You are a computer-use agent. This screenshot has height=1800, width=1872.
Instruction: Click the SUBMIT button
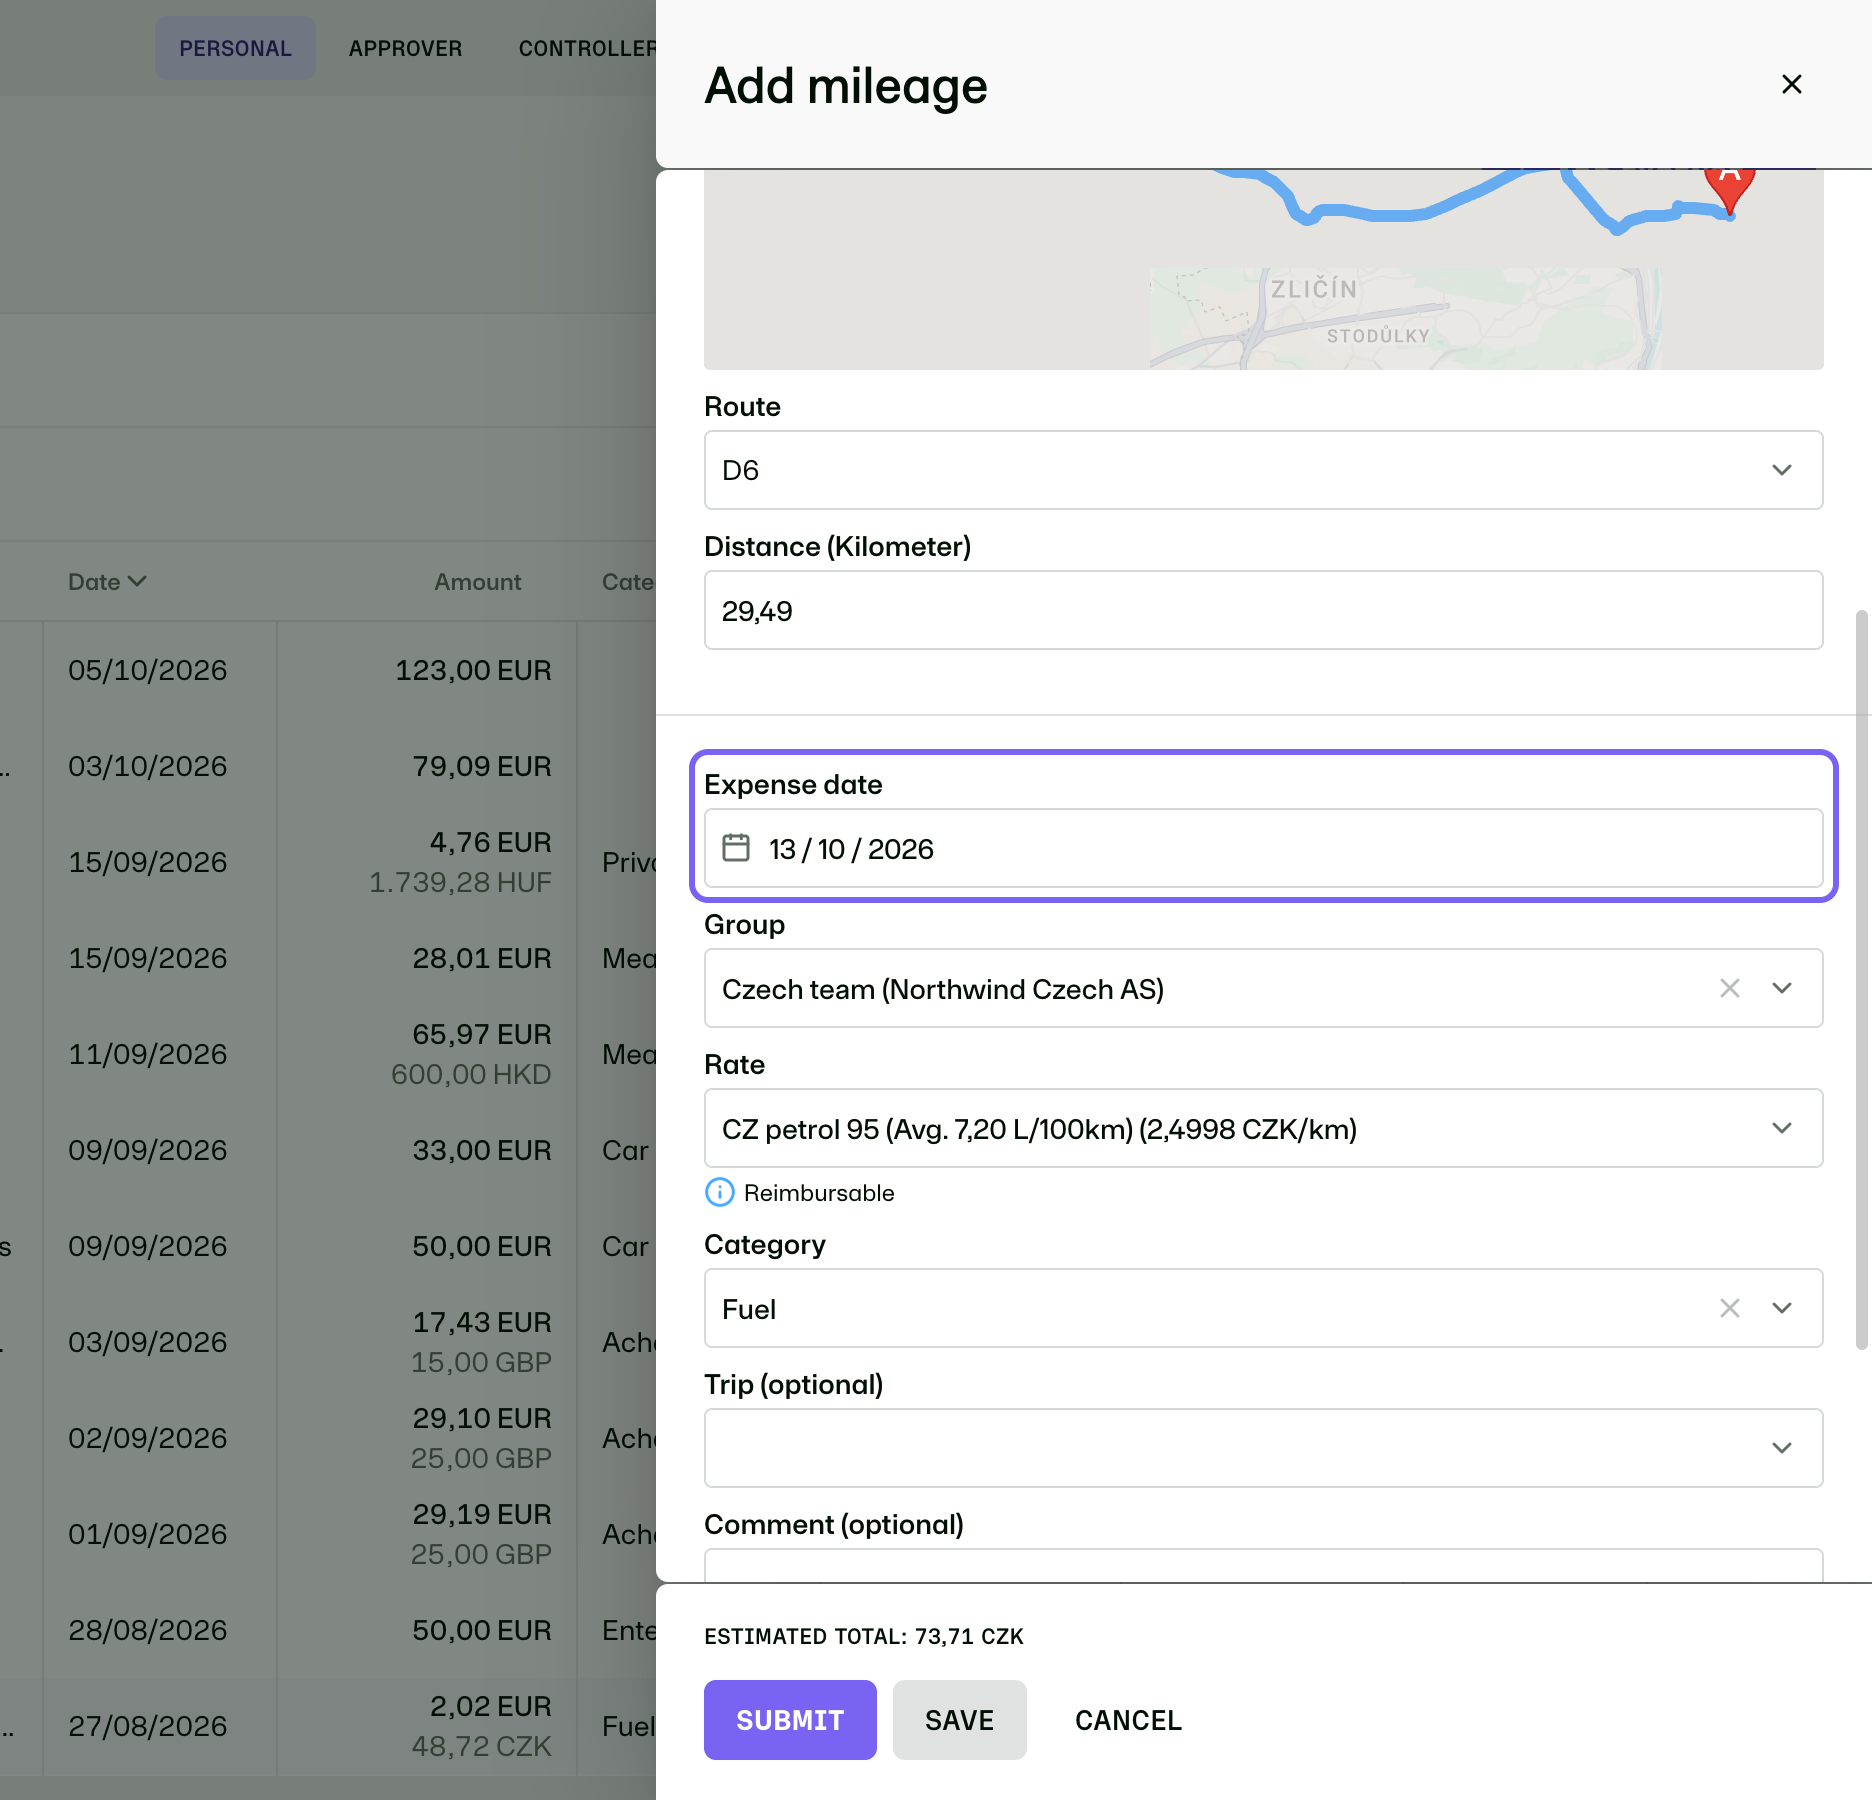coord(790,1720)
